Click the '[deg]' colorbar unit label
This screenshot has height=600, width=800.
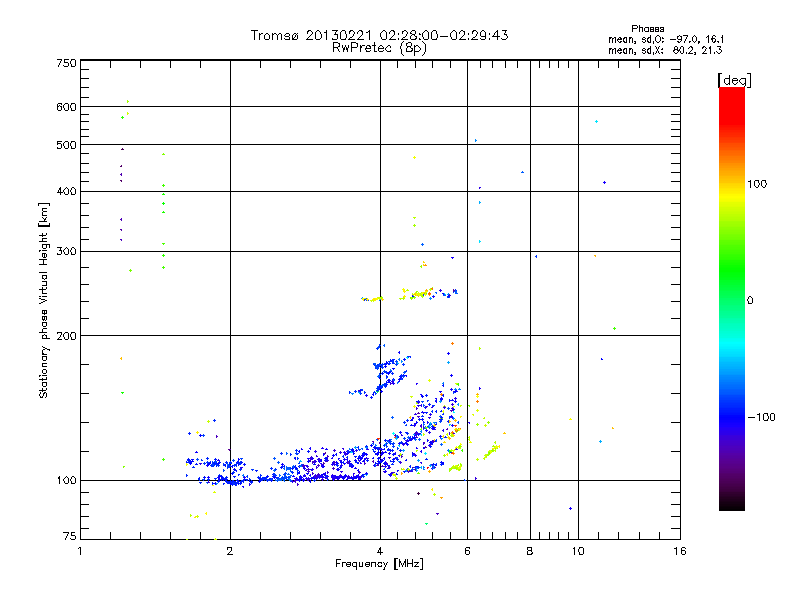click(734, 80)
